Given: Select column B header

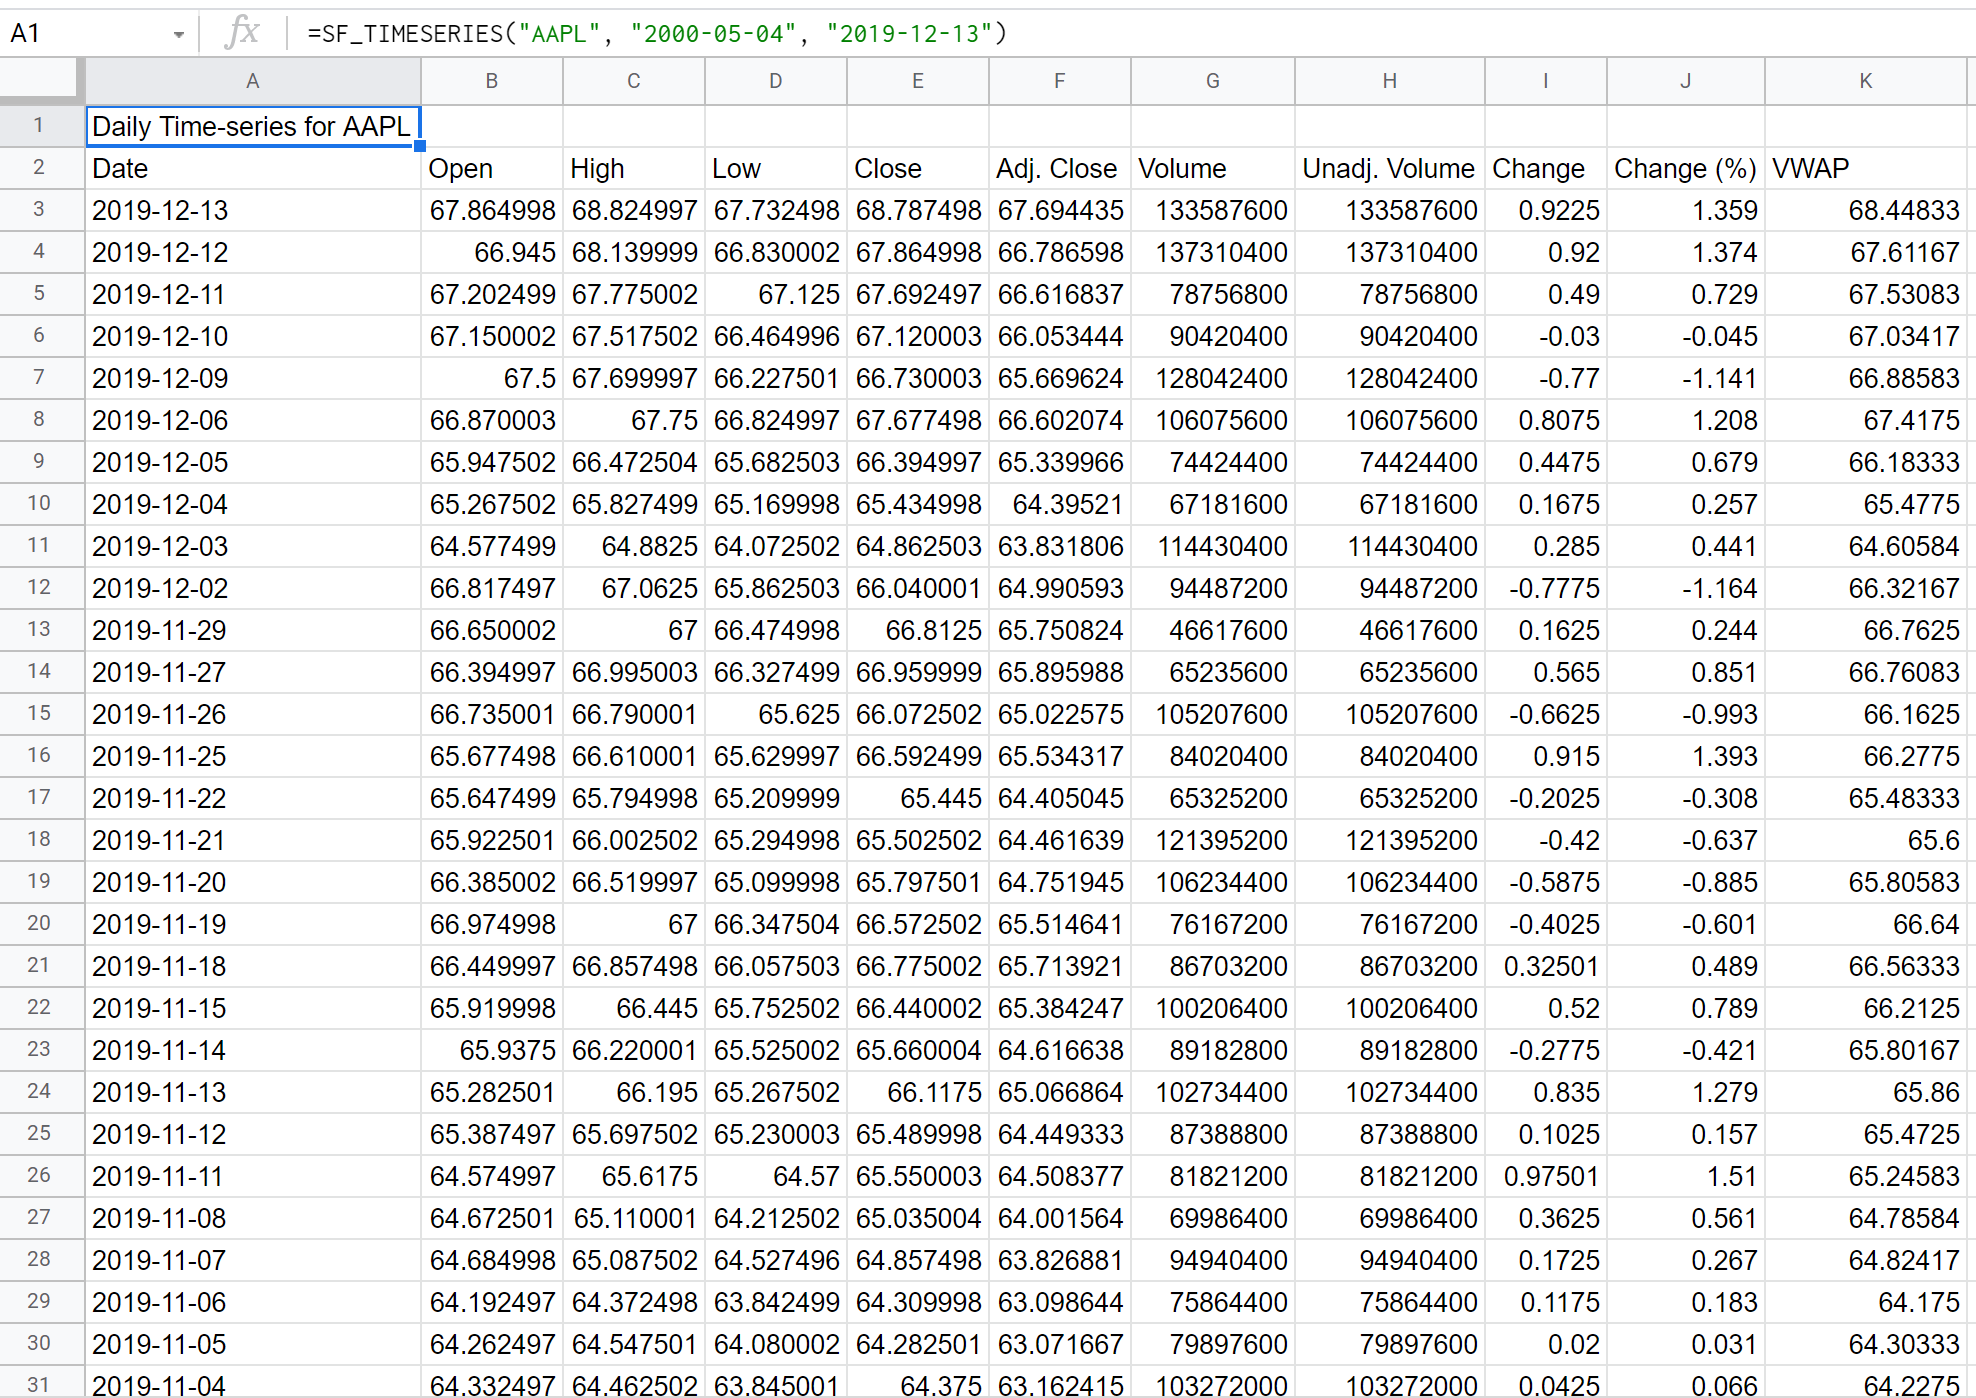Looking at the screenshot, I should [492, 81].
